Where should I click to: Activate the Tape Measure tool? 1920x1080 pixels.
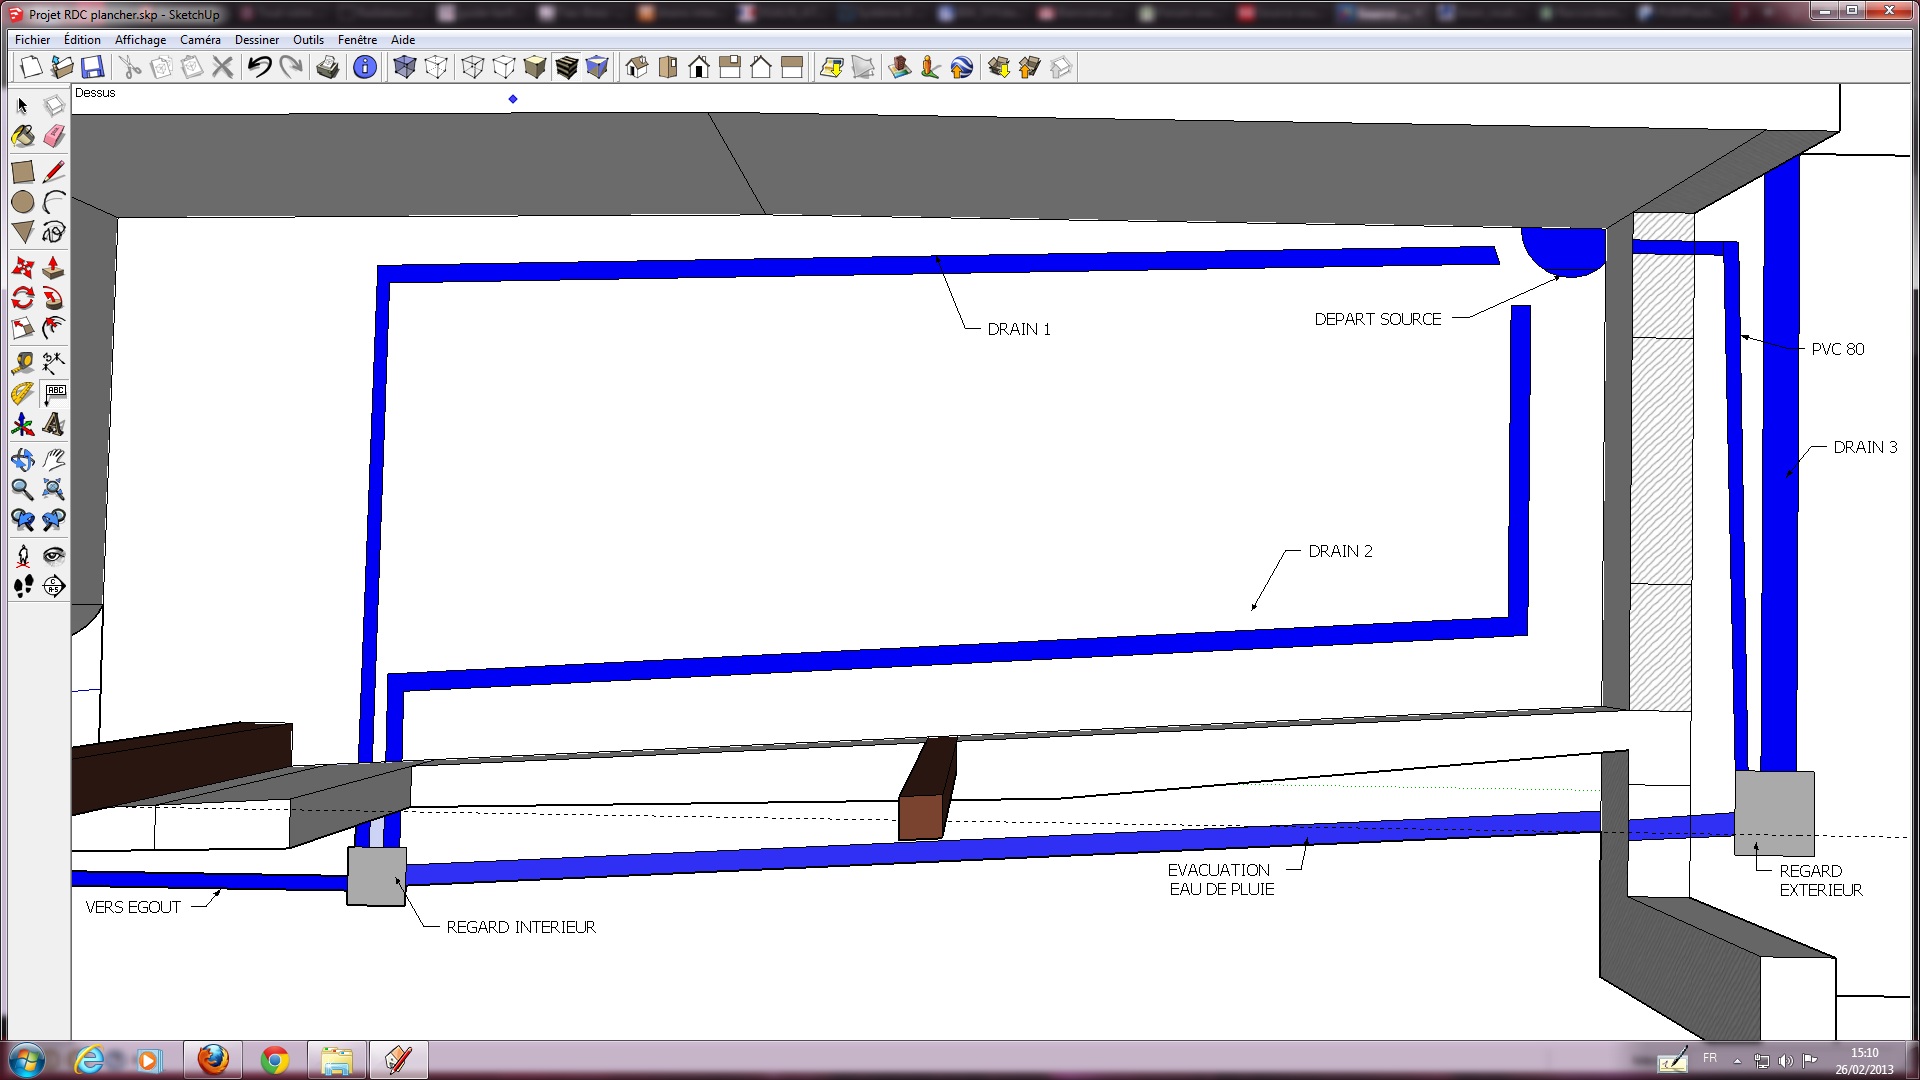(x=23, y=363)
